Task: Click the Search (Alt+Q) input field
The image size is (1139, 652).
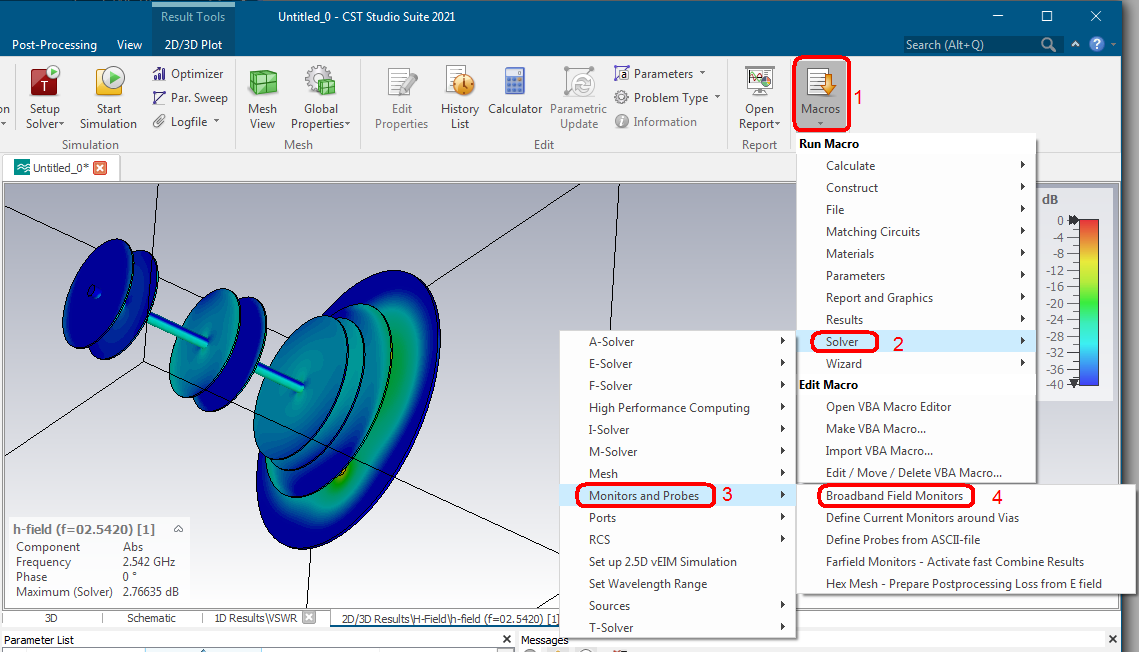Action: [x=971, y=44]
